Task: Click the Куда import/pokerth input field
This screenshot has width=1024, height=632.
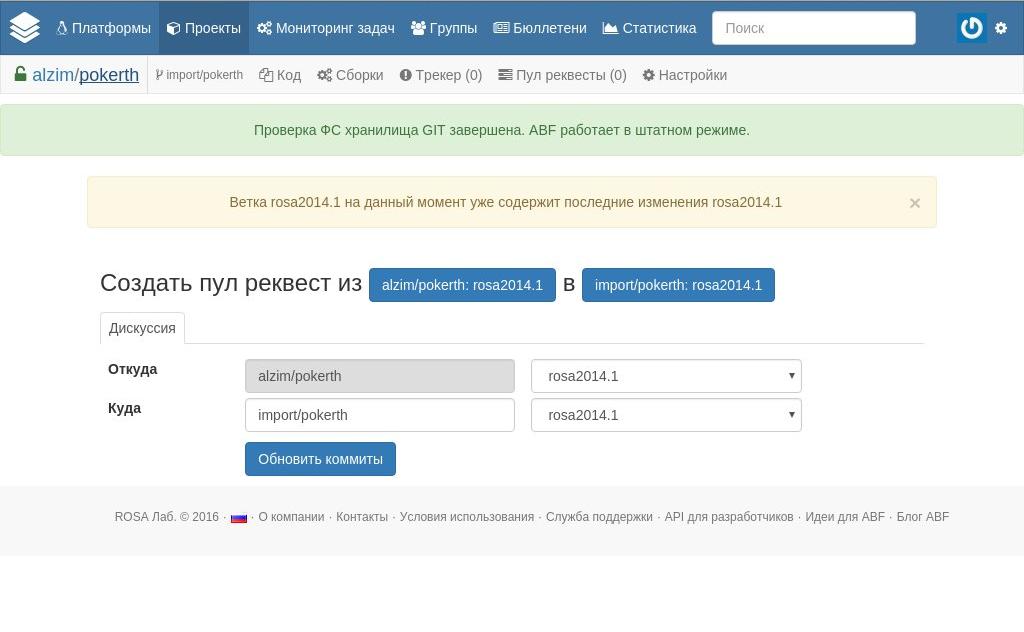Action: [380, 415]
